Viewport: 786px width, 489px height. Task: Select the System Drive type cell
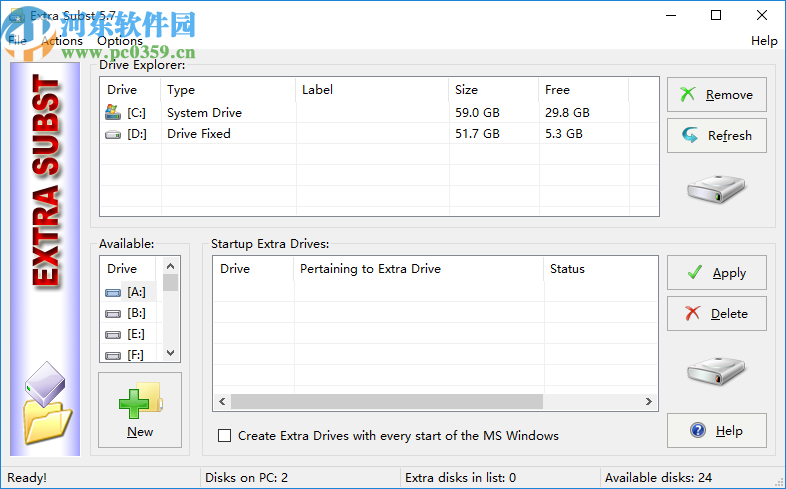(205, 113)
